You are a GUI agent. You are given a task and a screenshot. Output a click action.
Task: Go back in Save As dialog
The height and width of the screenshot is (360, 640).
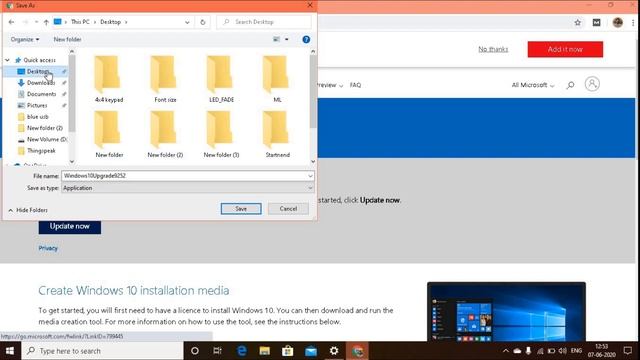(11, 22)
